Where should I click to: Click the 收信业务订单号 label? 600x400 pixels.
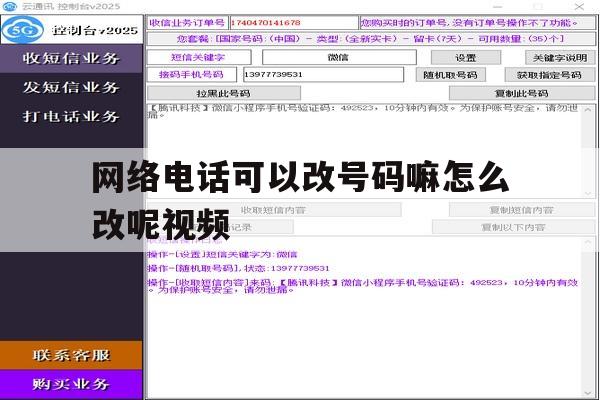188,23
